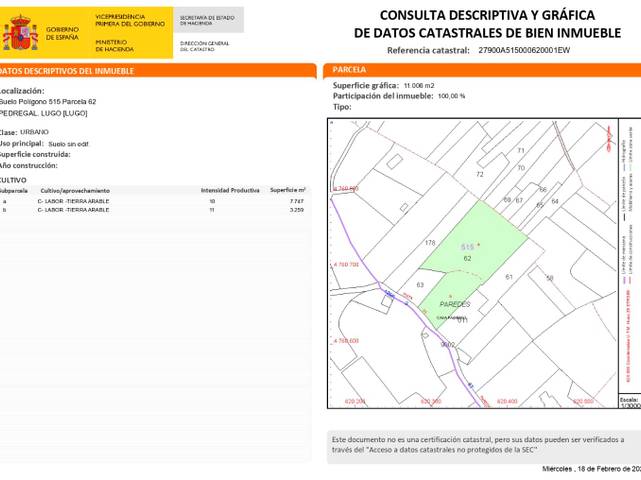Screen dimensions: 641x480
Task: Click Suelo Polígono 515 Parcela 62 text
Action: pos(48,101)
